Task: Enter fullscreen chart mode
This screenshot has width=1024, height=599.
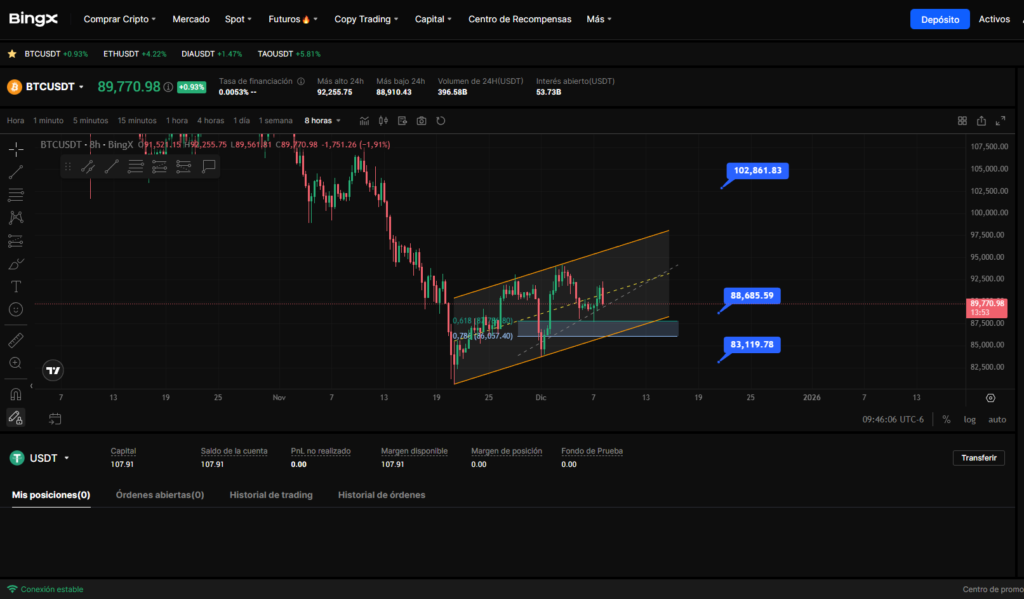Action: click(1000, 121)
